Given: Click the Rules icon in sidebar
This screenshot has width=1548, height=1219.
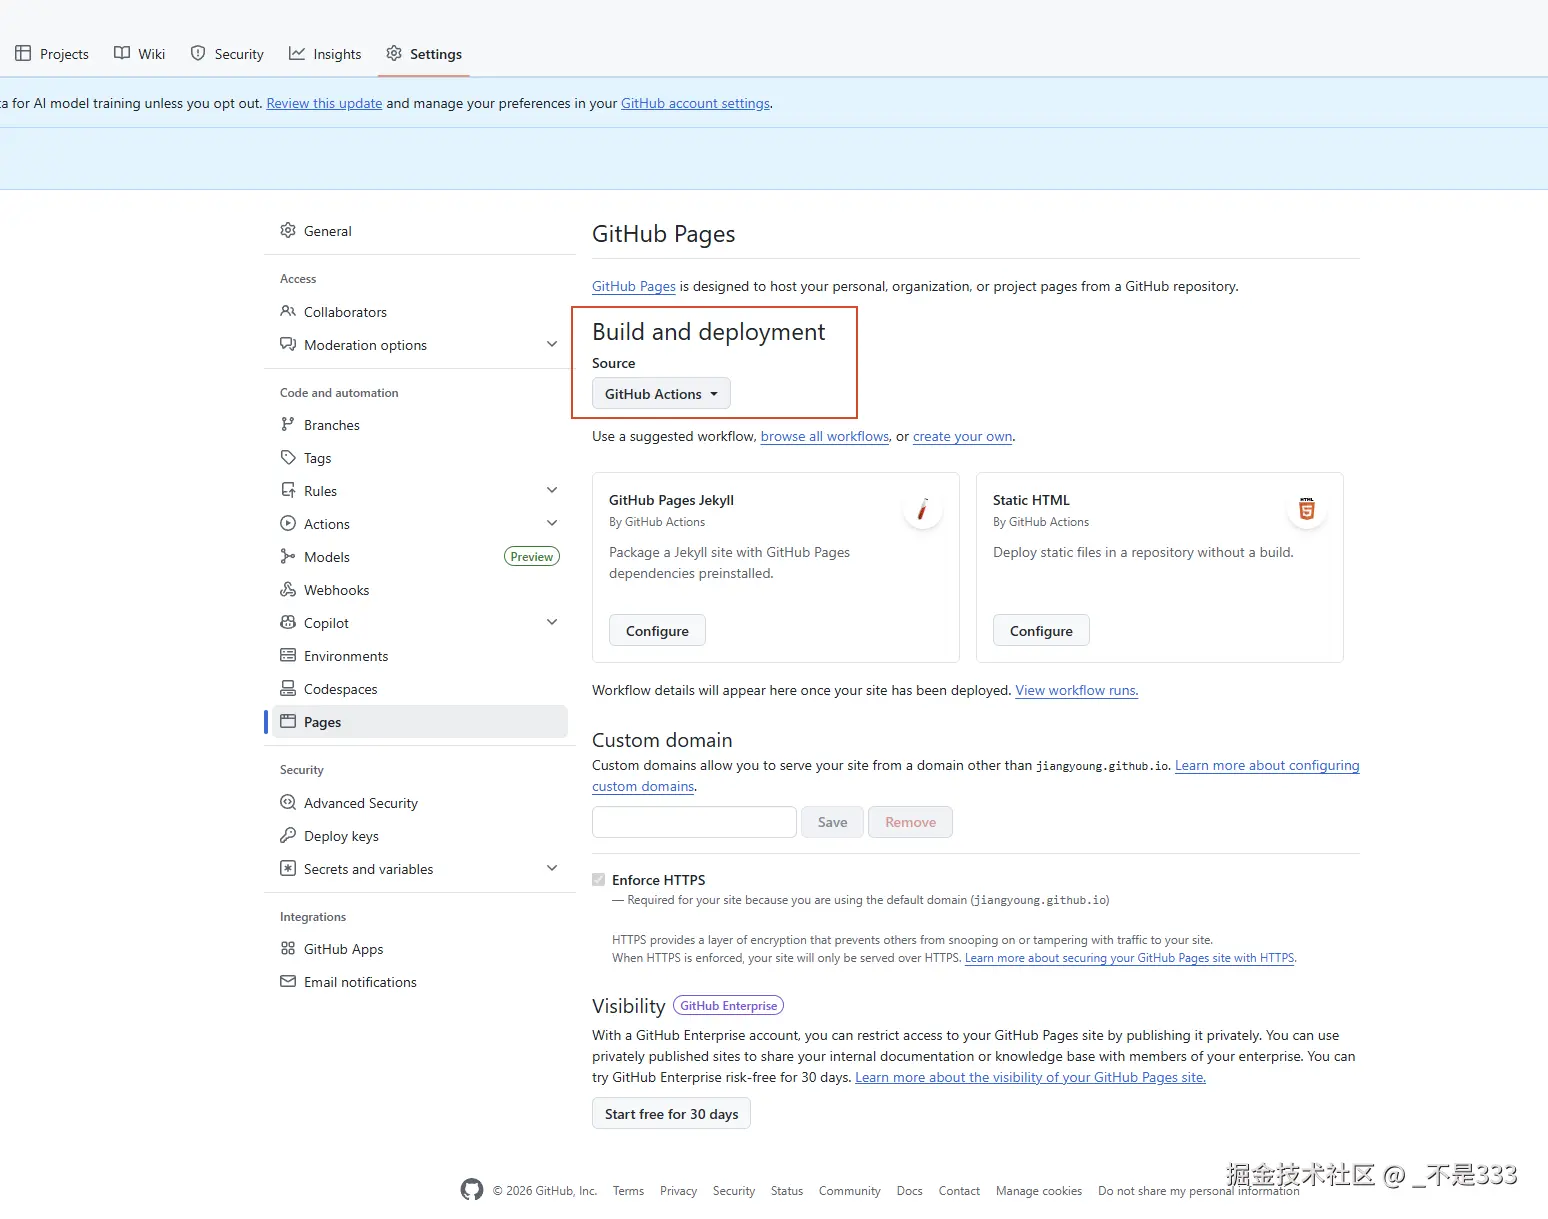Looking at the screenshot, I should 288,490.
